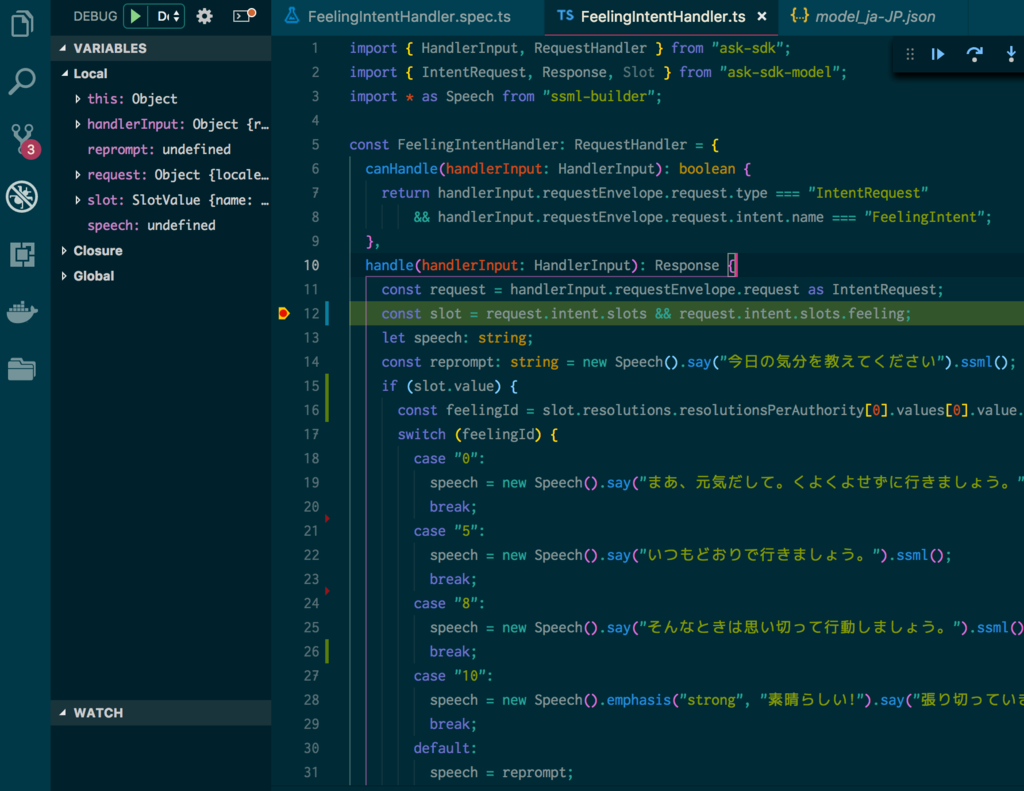This screenshot has width=1024, height=791.
Task: Open the Docker whale icon view
Action: (x=22, y=312)
